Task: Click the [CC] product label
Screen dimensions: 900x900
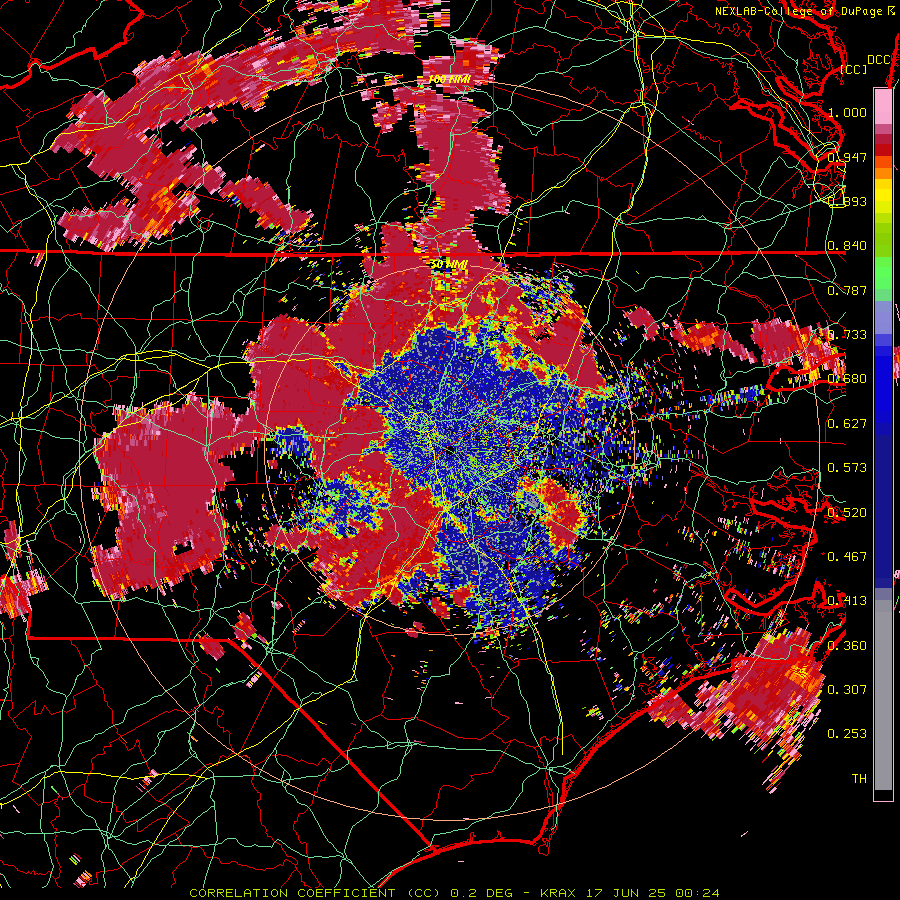Action: point(854,69)
